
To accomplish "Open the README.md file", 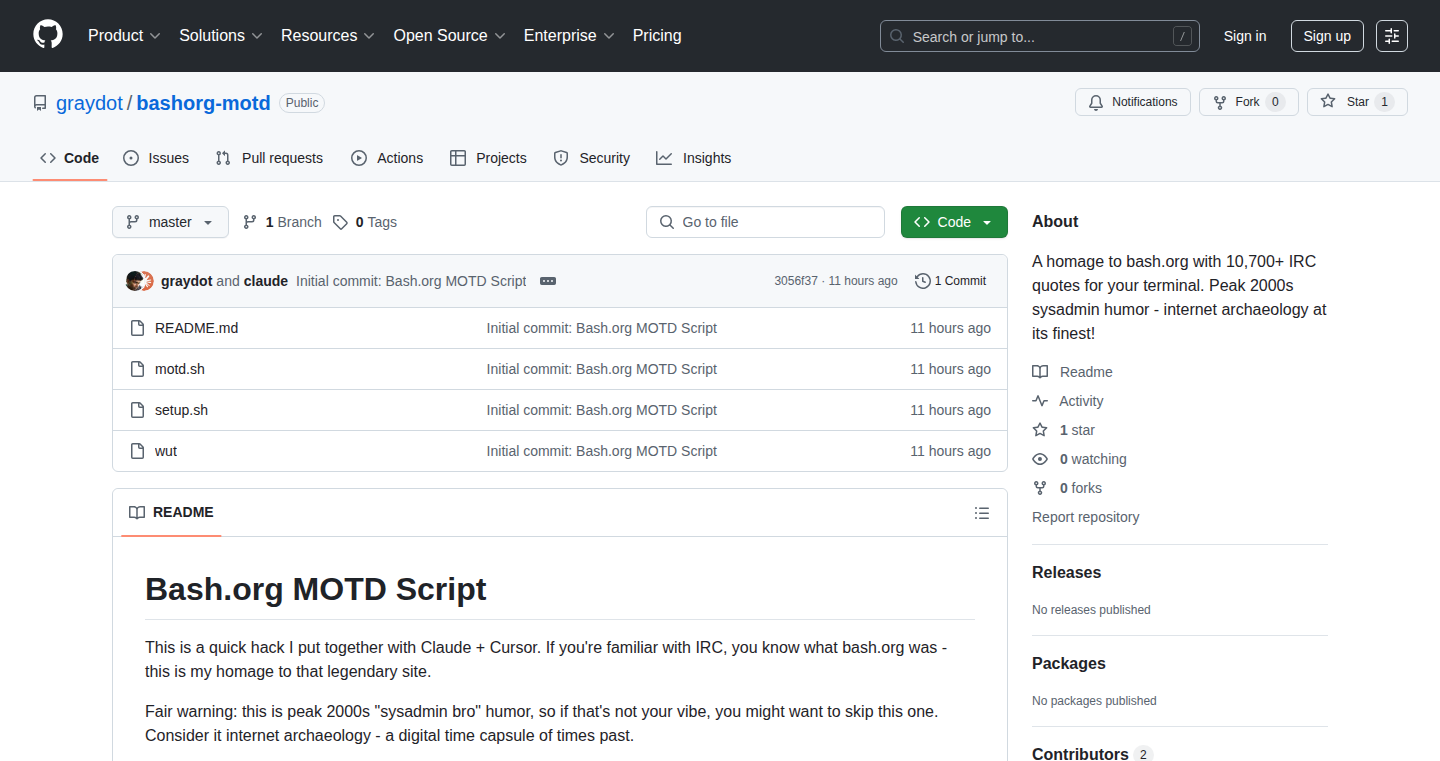I will (x=197, y=328).
